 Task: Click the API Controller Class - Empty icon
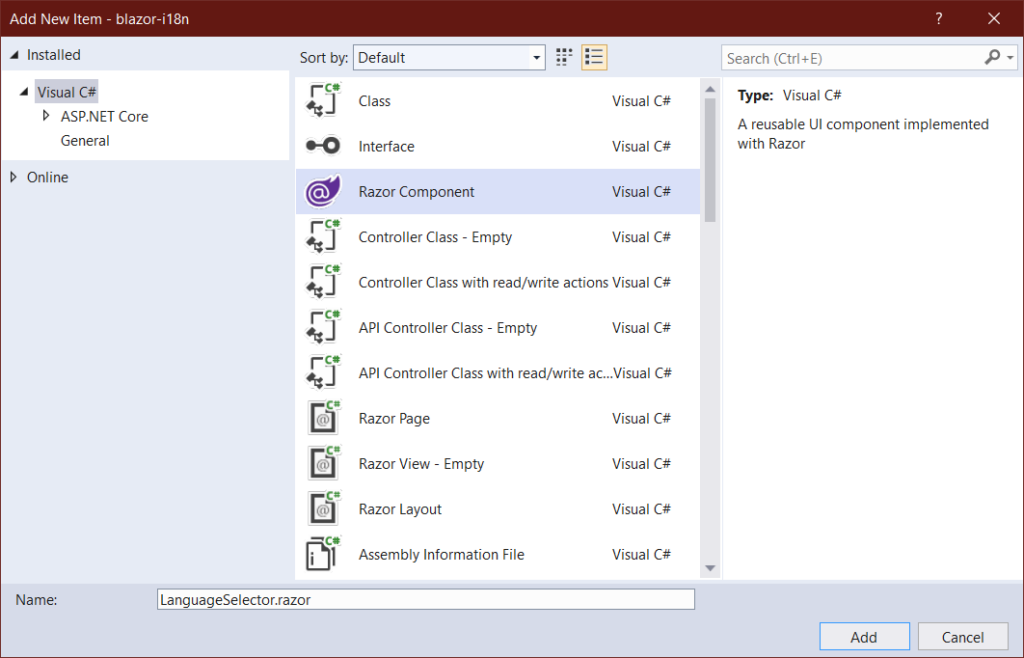coord(324,327)
